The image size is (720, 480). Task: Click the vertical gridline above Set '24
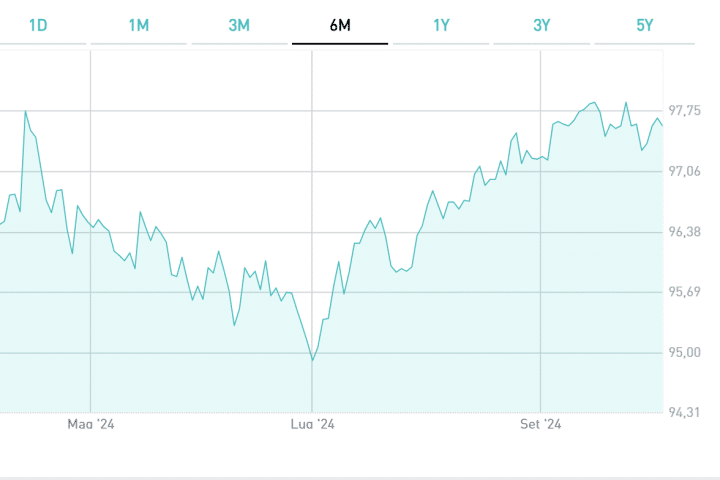(541, 250)
